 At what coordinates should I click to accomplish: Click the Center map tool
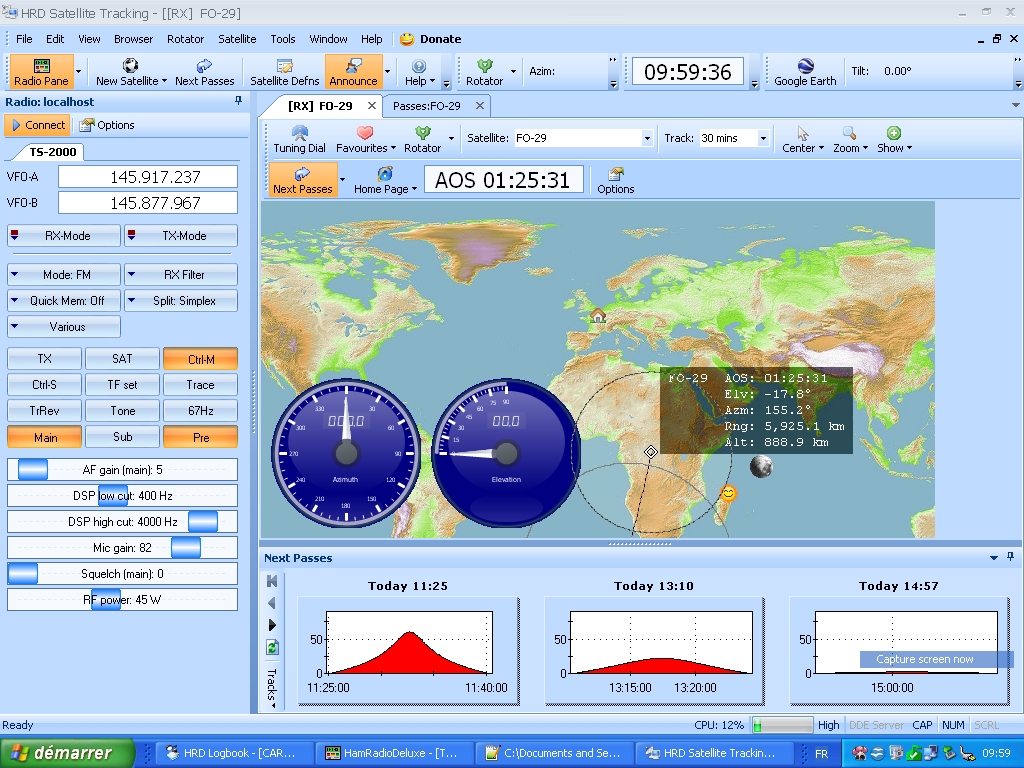pos(803,139)
